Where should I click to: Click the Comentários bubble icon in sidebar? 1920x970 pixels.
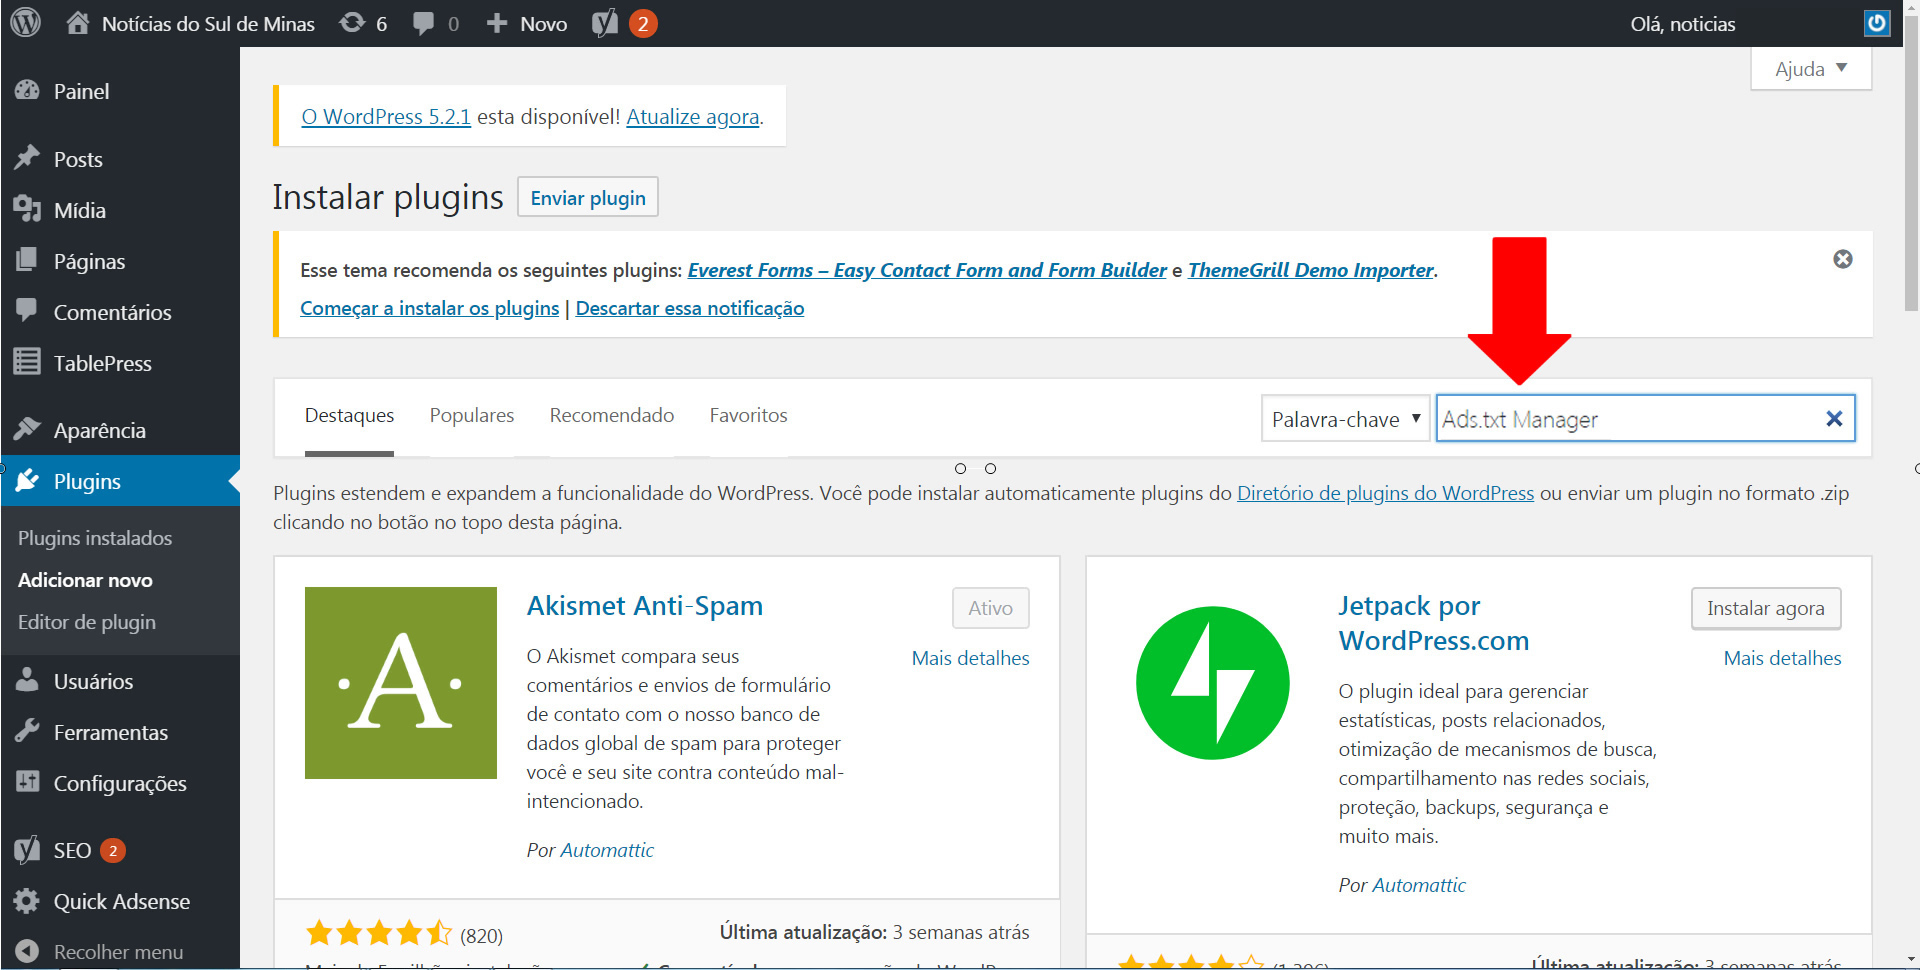click(x=28, y=311)
